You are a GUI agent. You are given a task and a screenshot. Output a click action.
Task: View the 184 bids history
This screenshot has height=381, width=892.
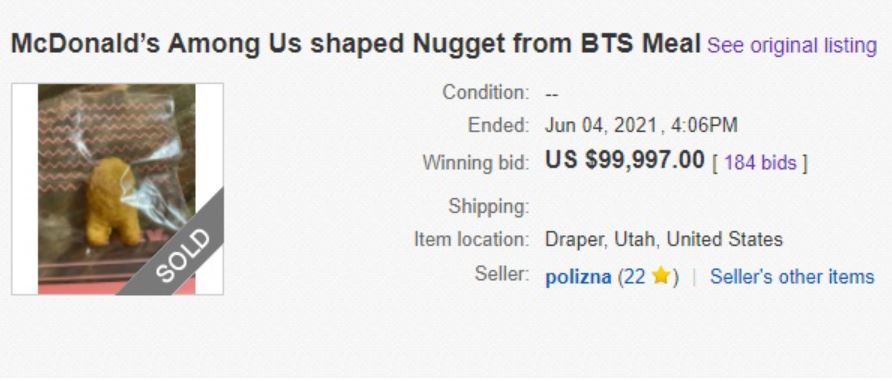tap(759, 163)
